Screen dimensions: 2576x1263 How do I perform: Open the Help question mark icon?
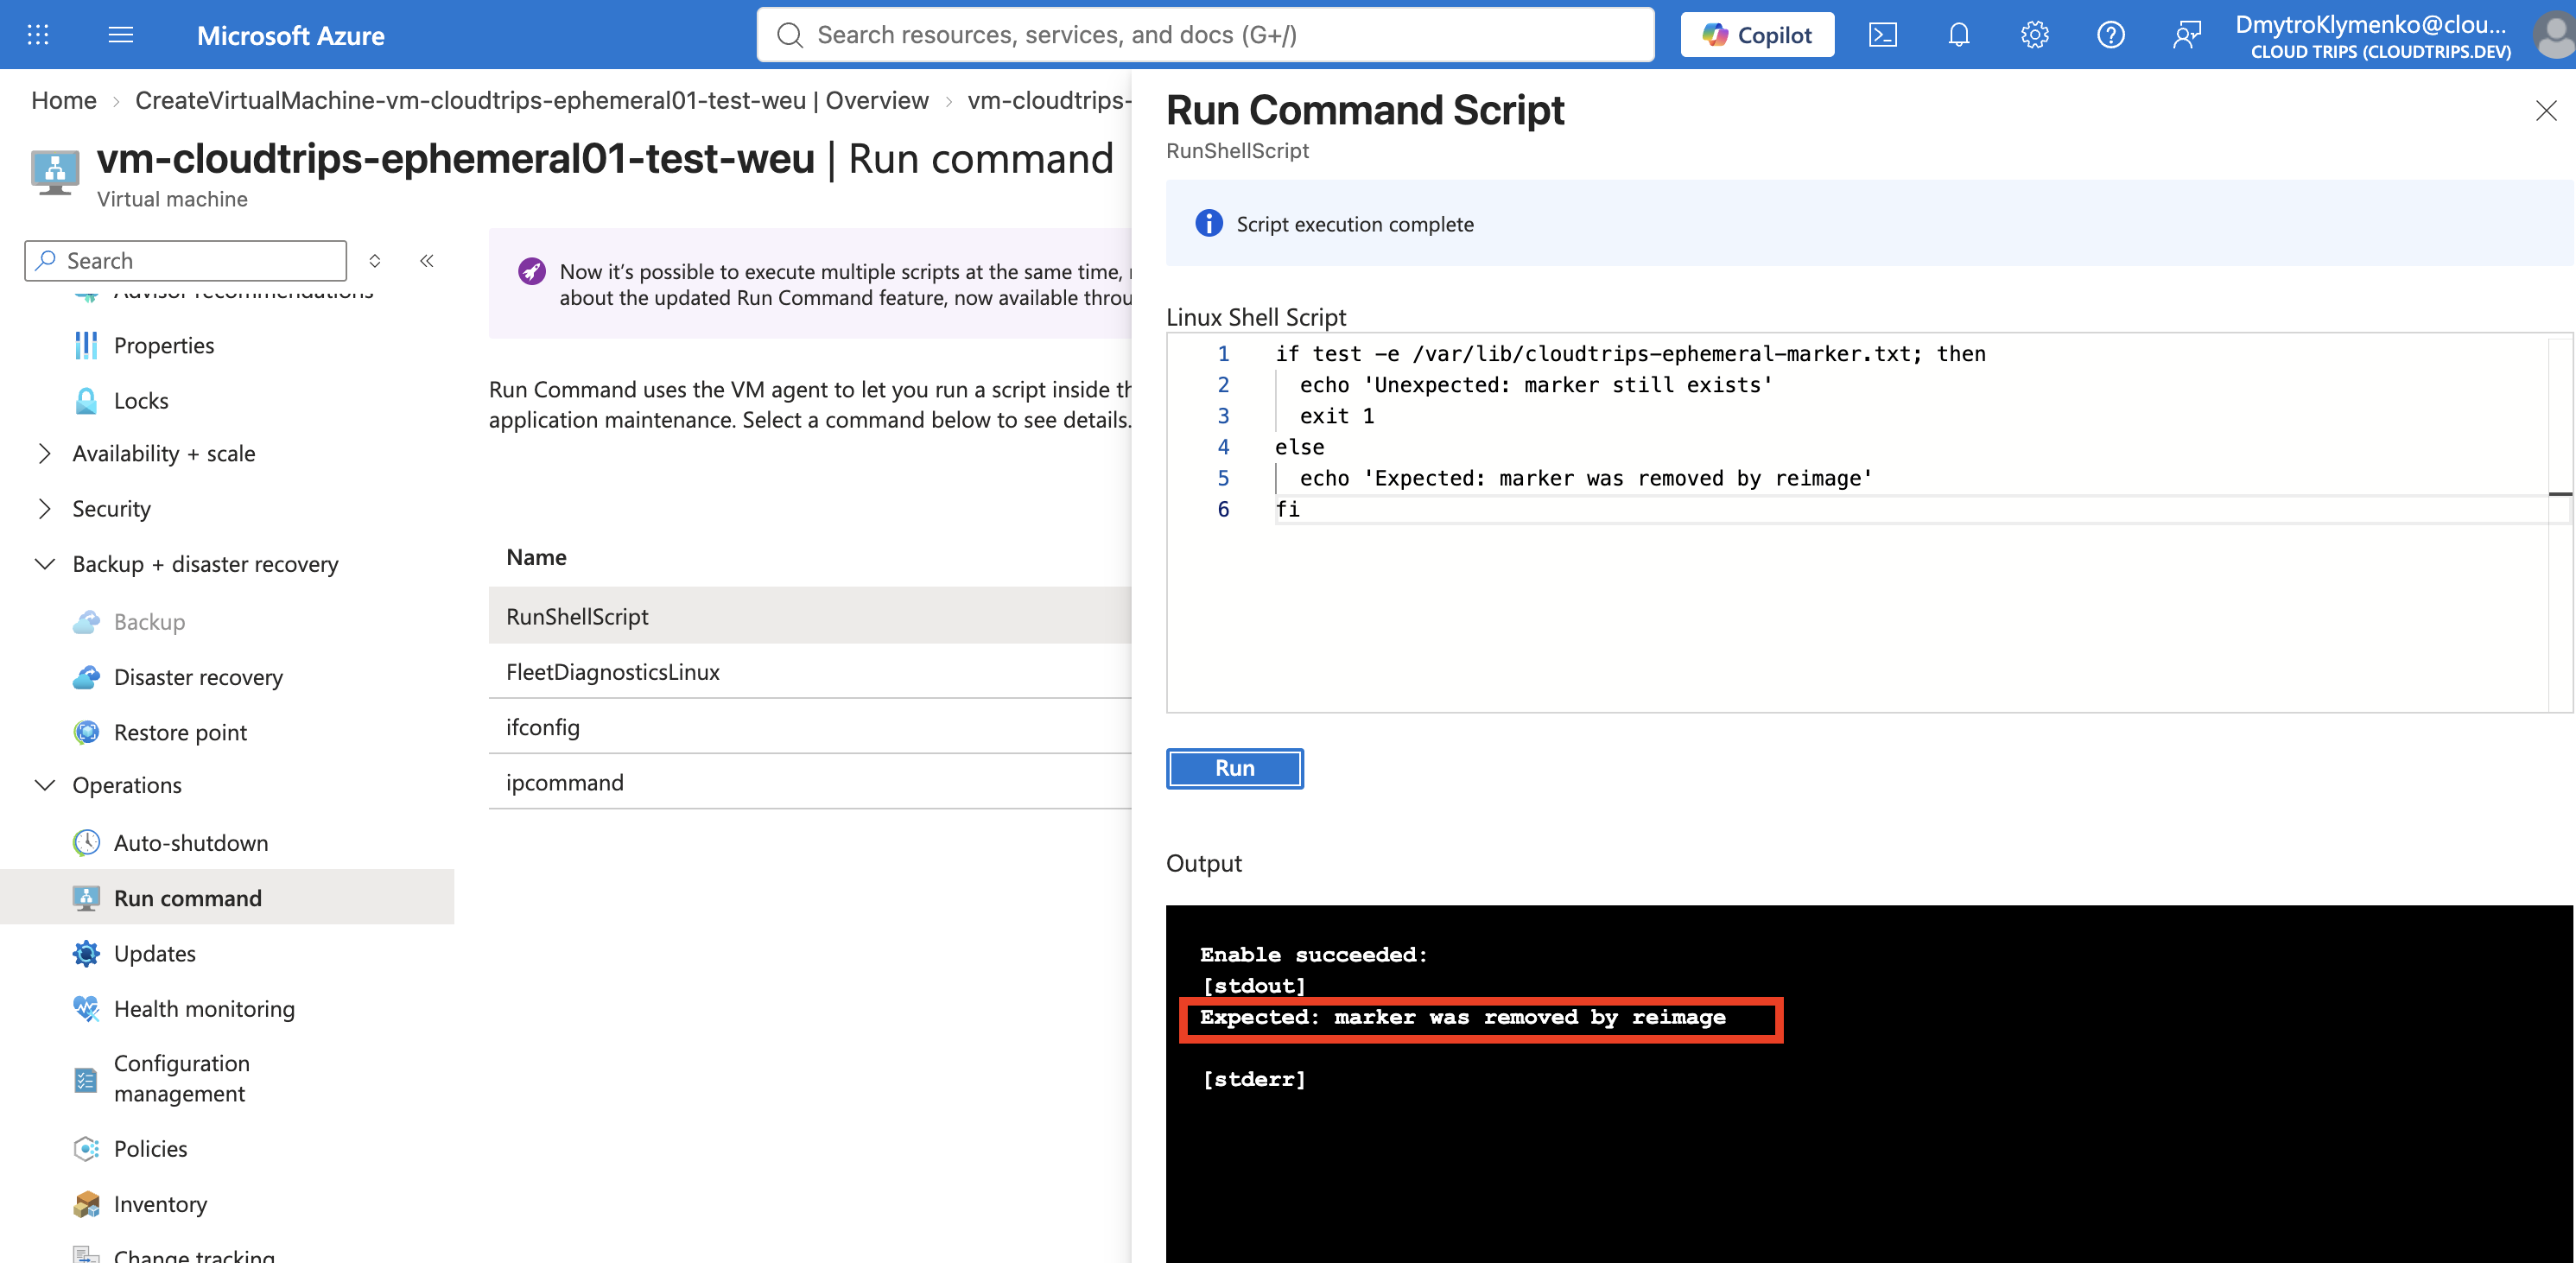tap(2111, 35)
